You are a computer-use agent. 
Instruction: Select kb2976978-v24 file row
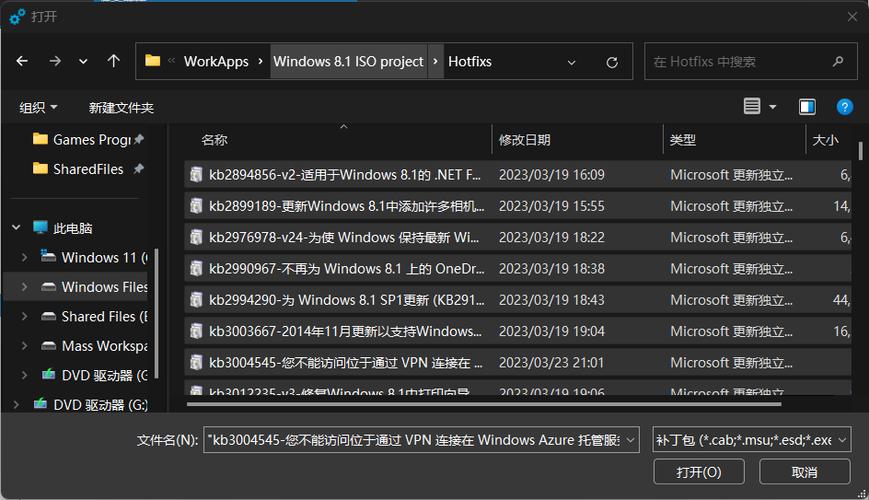(518, 237)
